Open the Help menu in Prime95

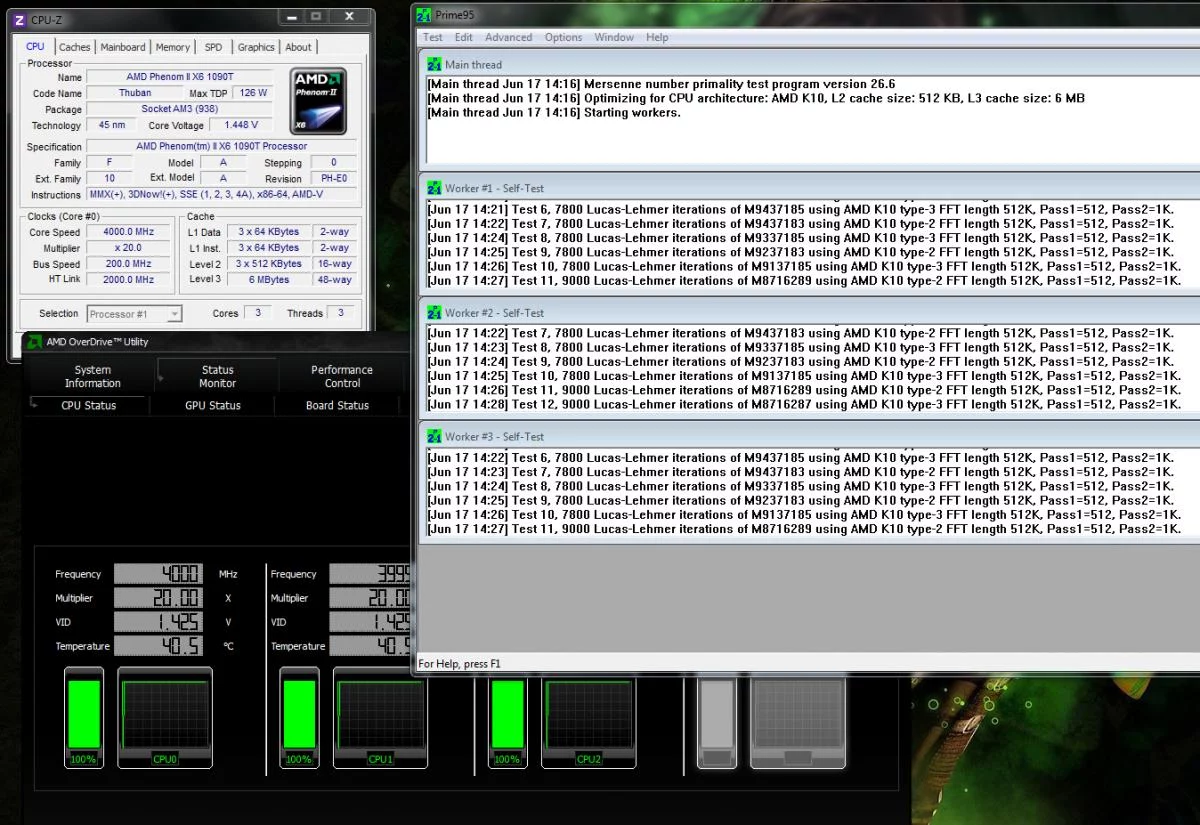[x=657, y=37]
